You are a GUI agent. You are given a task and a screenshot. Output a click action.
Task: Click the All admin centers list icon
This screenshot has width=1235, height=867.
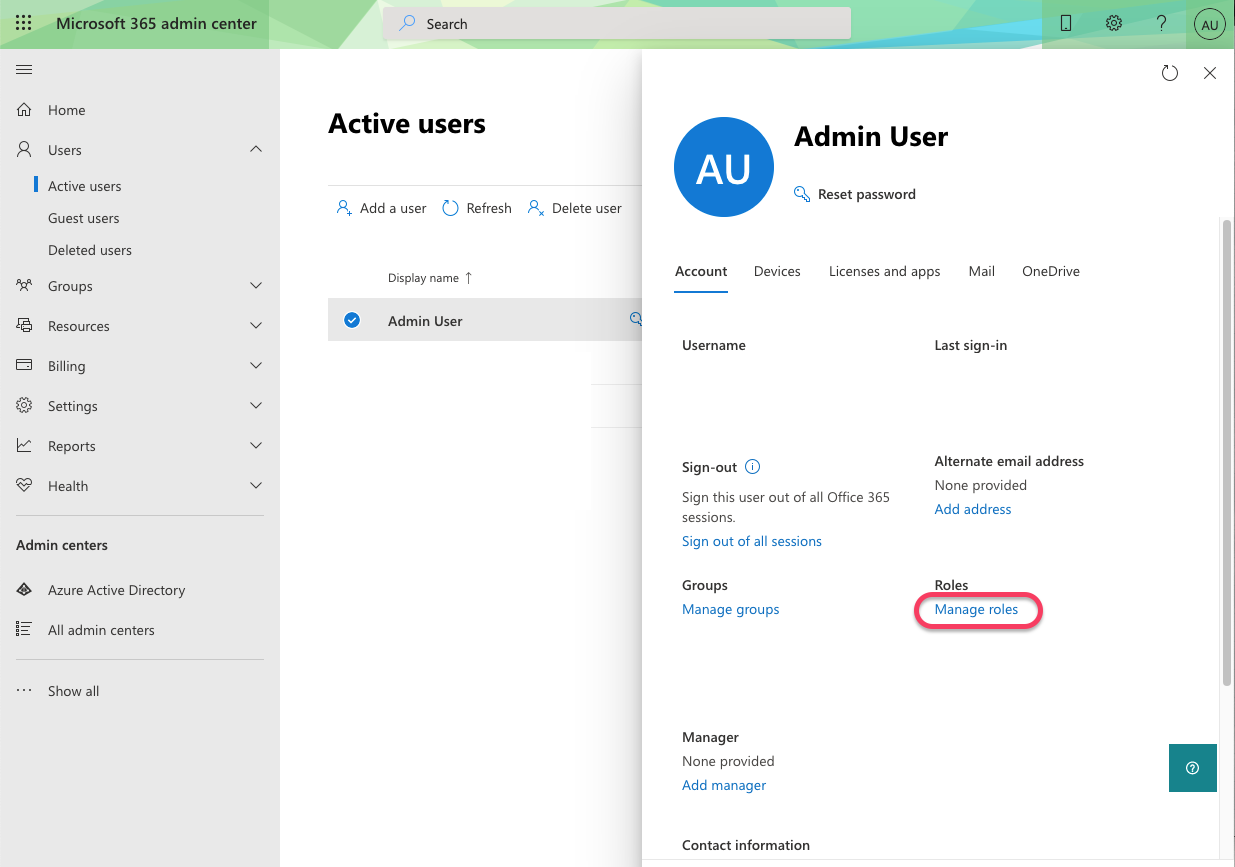click(24, 630)
